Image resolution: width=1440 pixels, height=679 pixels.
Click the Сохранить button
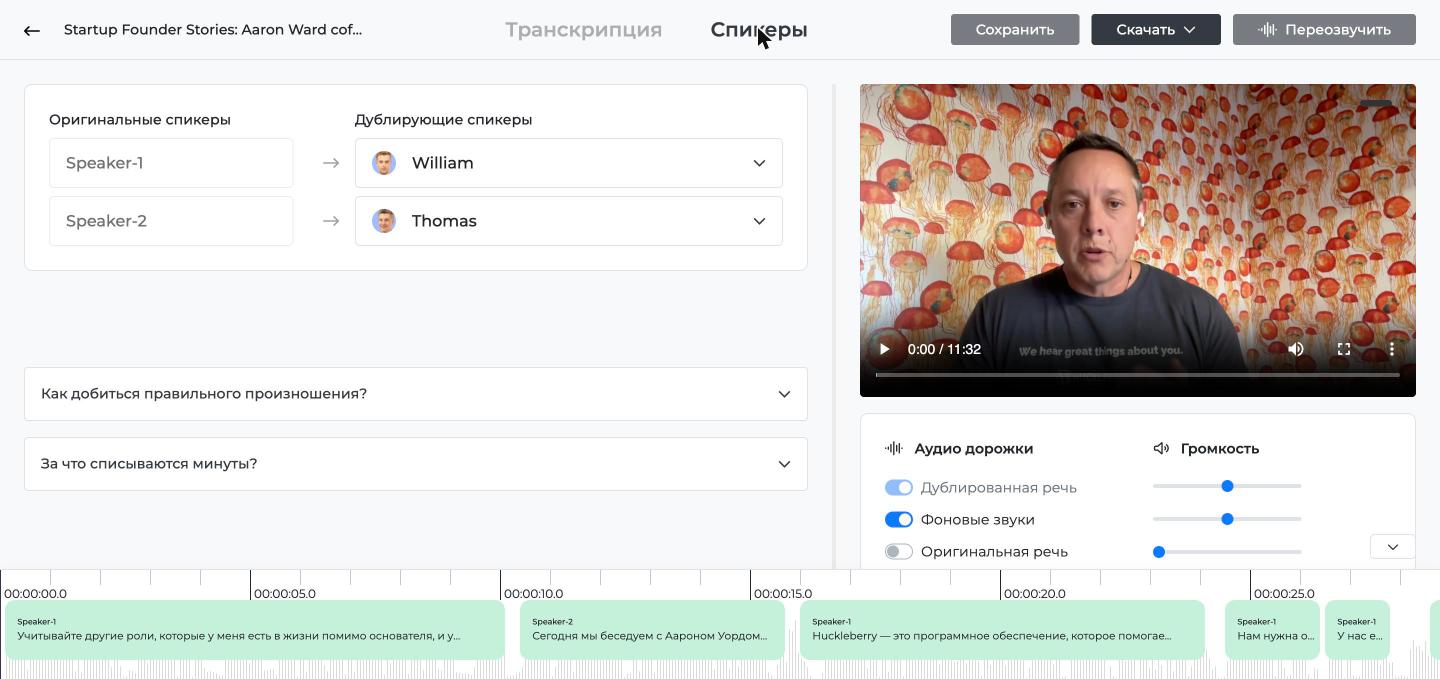click(1015, 30)
